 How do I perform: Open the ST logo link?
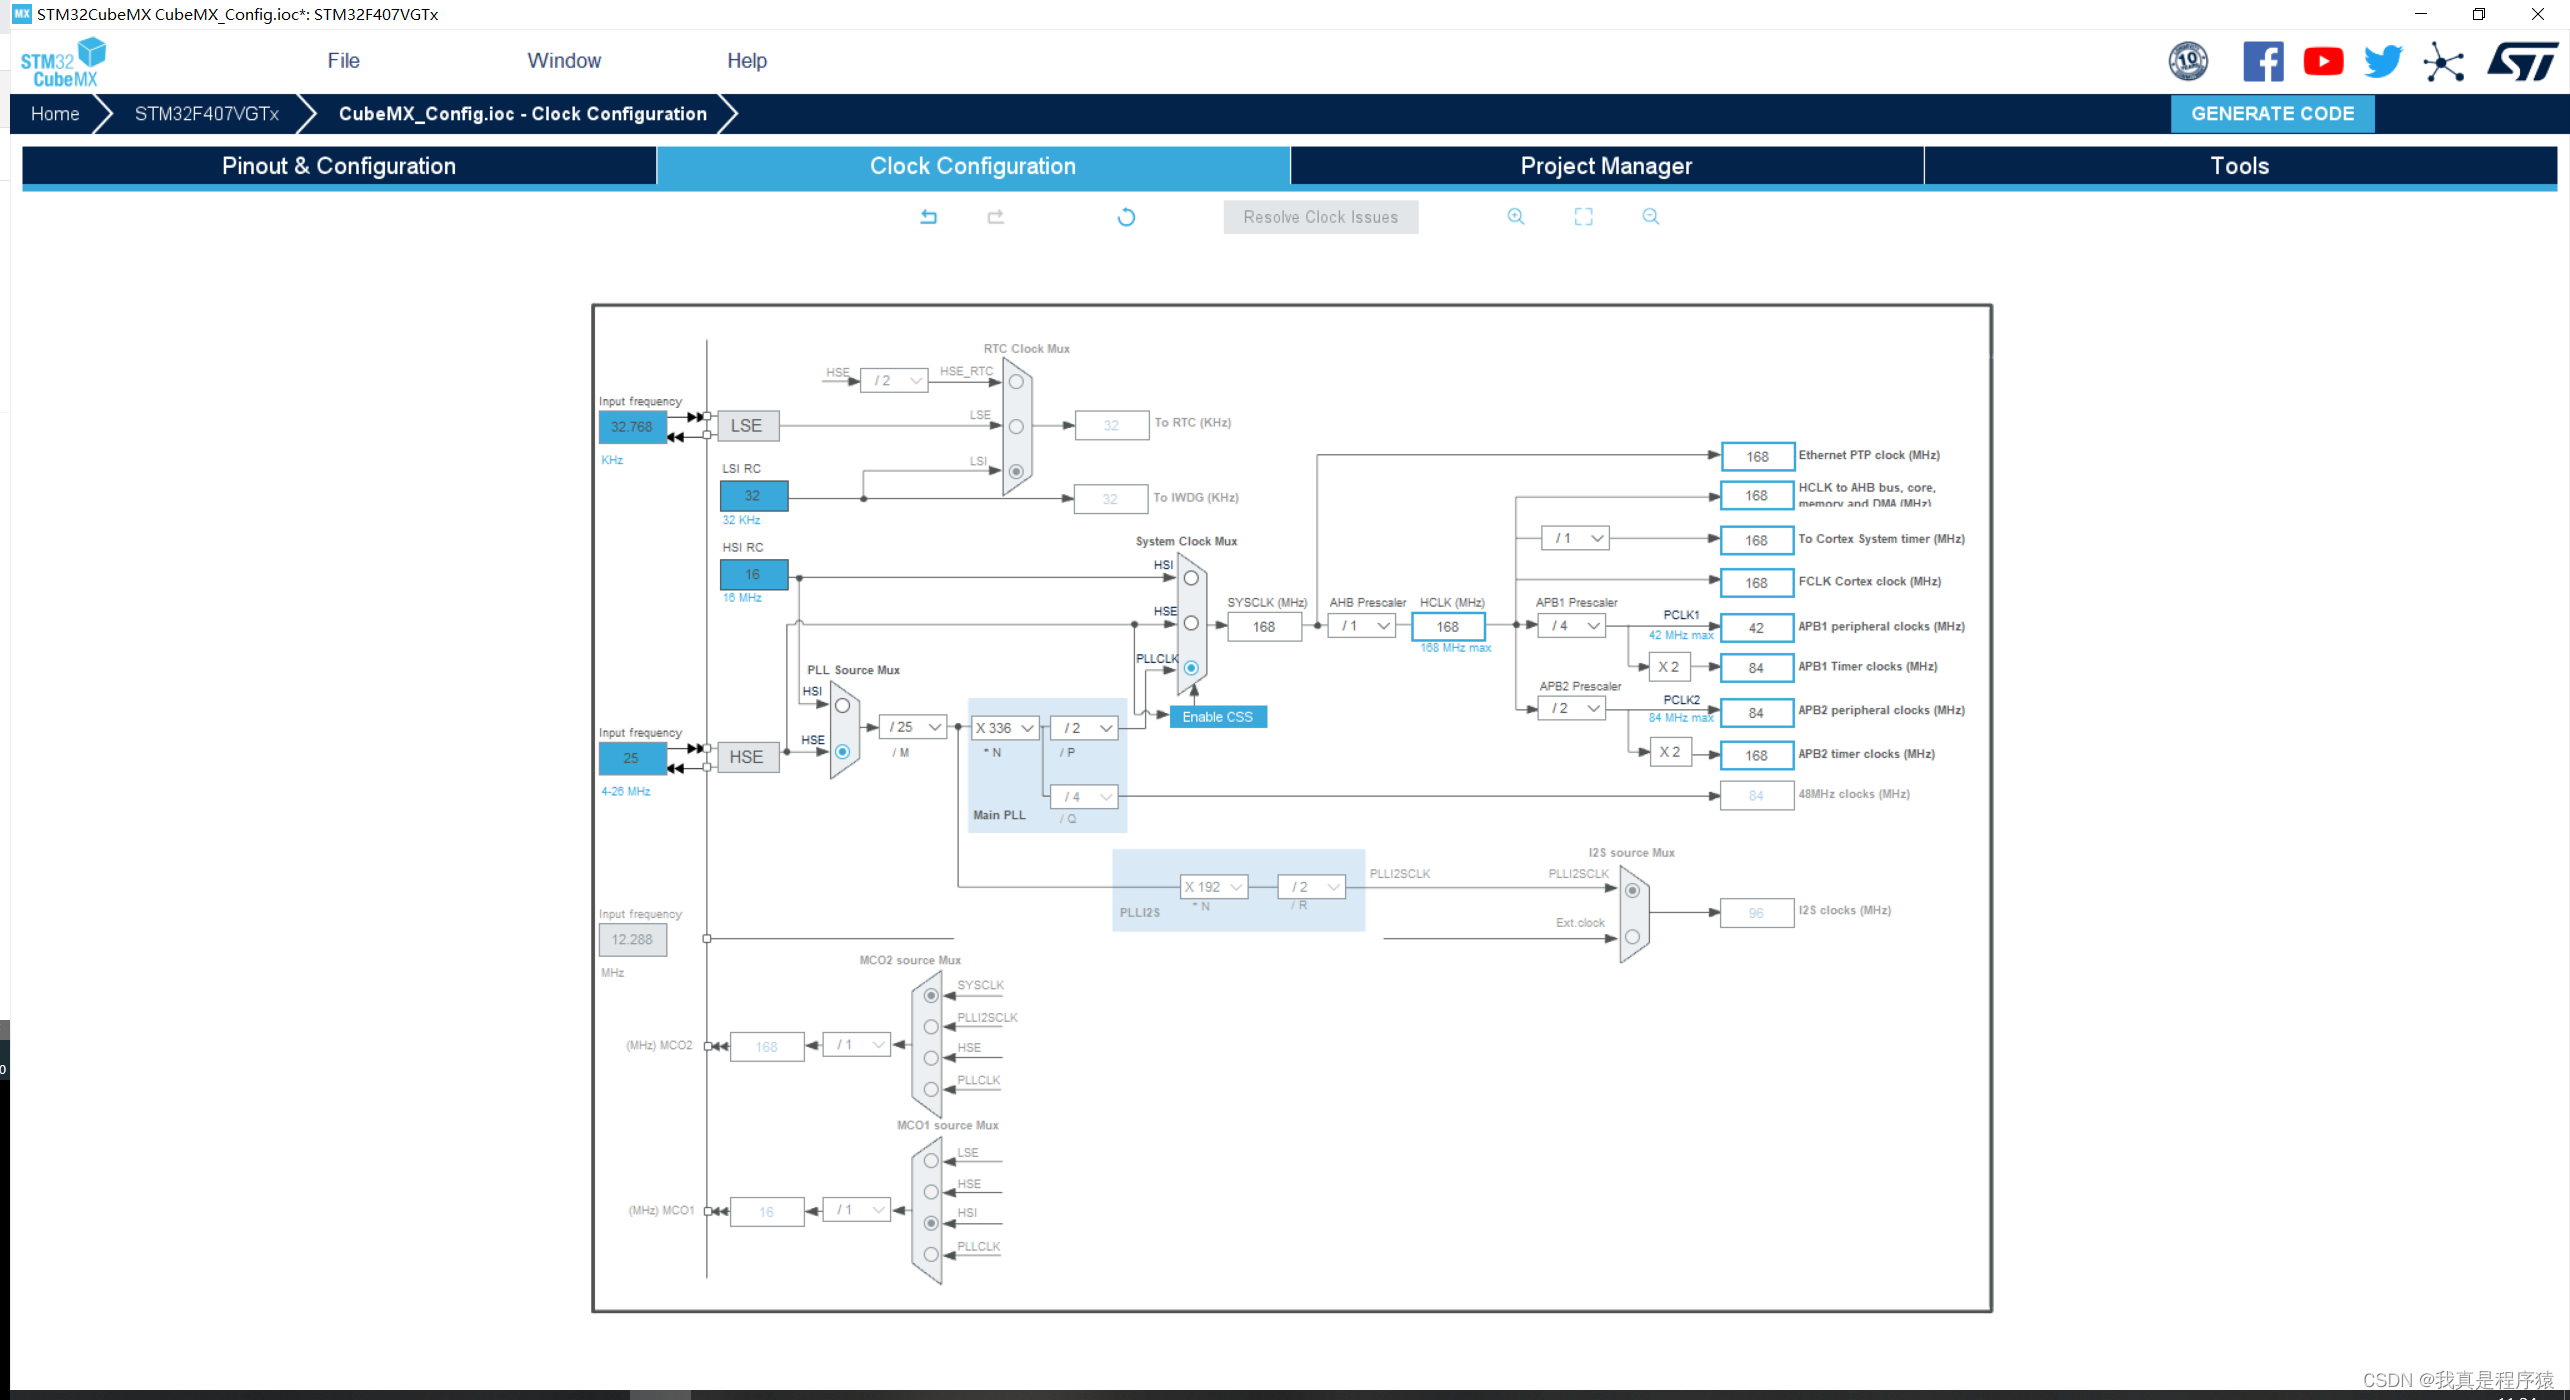pos(2522,61)
